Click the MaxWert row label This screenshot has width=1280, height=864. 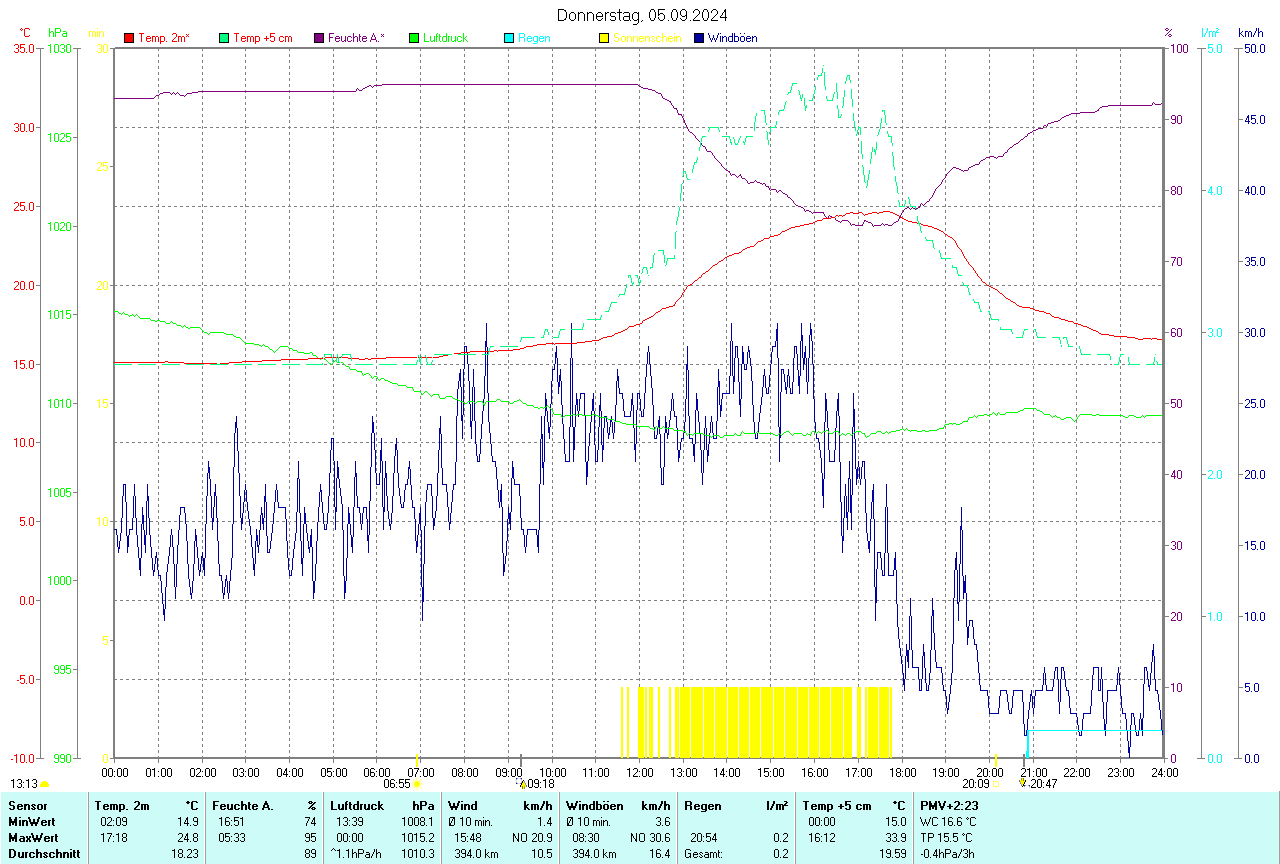click(34, 837)
